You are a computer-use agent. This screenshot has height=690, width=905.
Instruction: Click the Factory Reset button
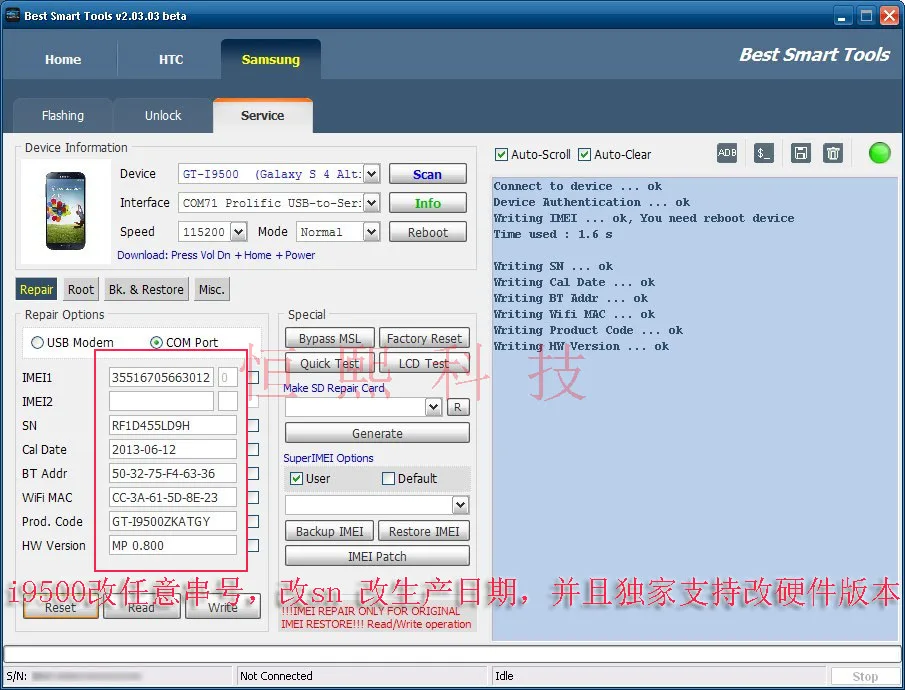click(424, 338)
